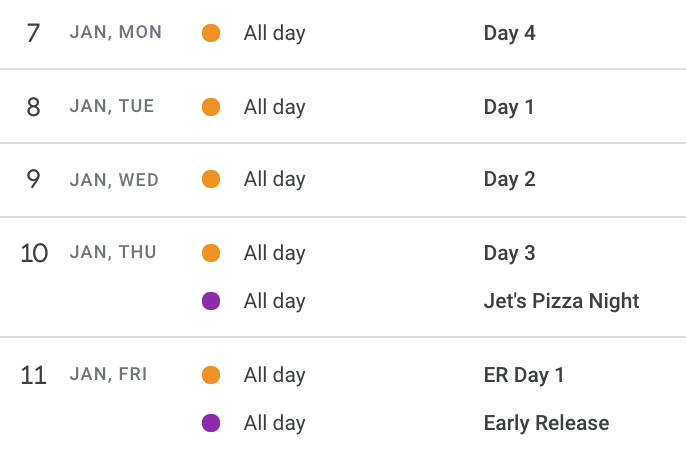Click the JAN, WED date label
686x452 pixels.
pyautogui.click(x=114, y=180)
